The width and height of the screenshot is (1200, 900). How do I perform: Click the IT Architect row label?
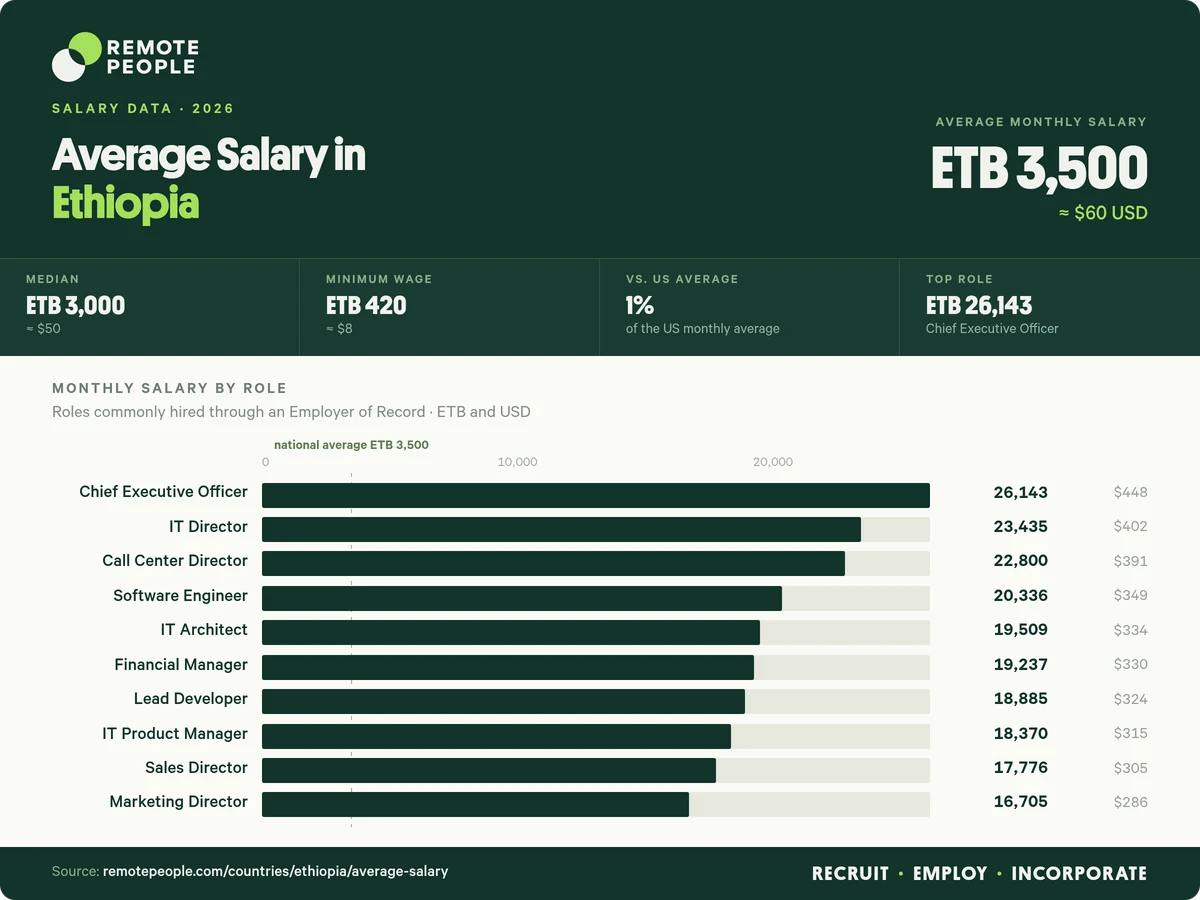click(204, 630)
